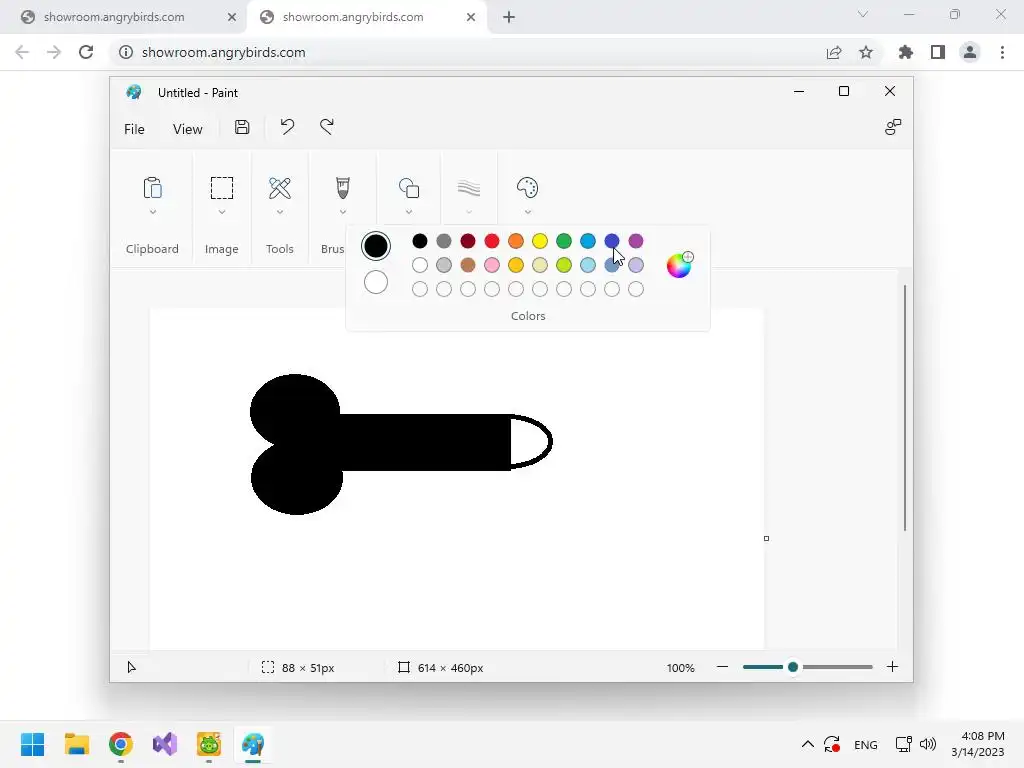The image size is (1024, 768).
Task: Click the canvas corner resize handle
Action: click(766, 538)
